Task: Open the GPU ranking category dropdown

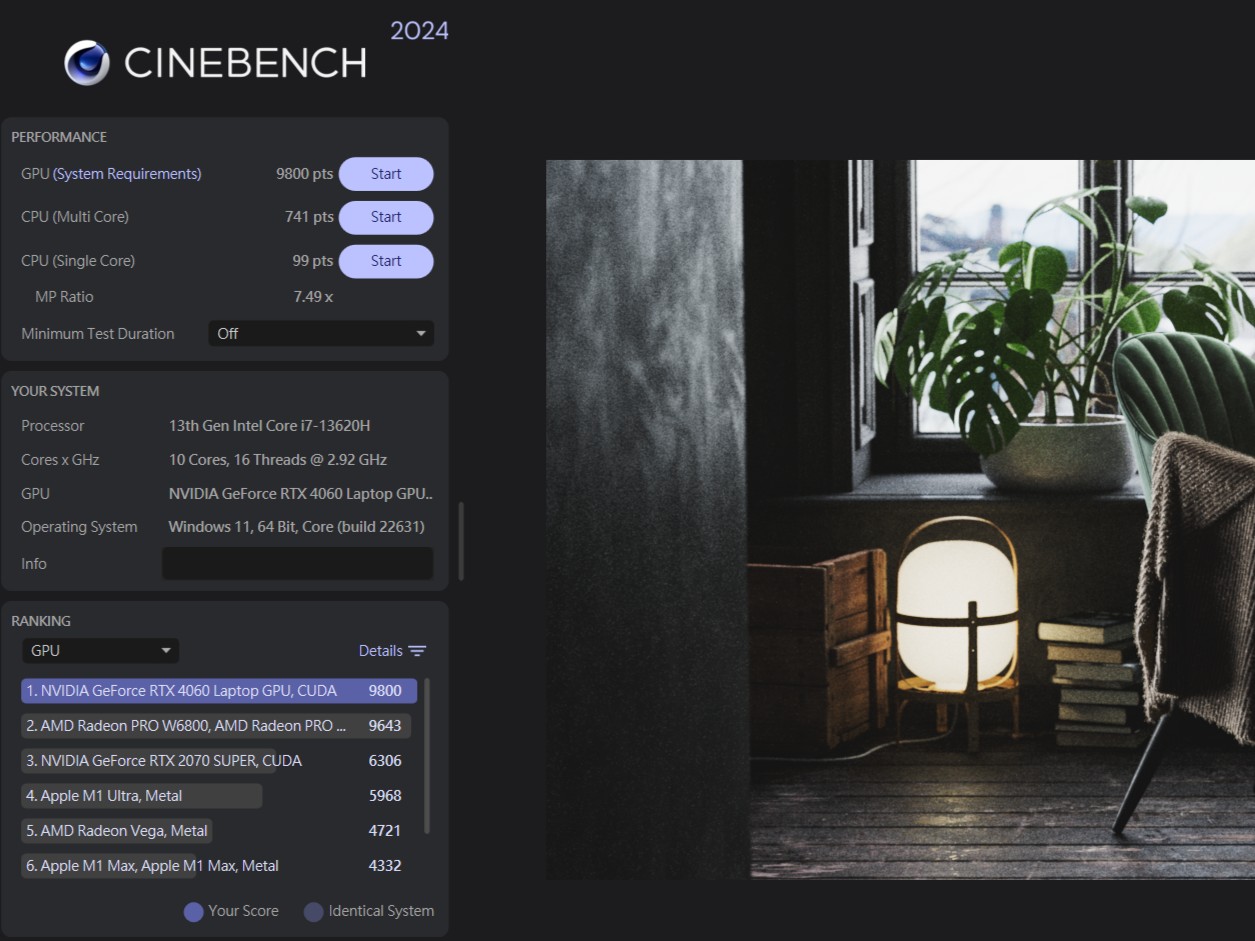Action: [100, 651]
